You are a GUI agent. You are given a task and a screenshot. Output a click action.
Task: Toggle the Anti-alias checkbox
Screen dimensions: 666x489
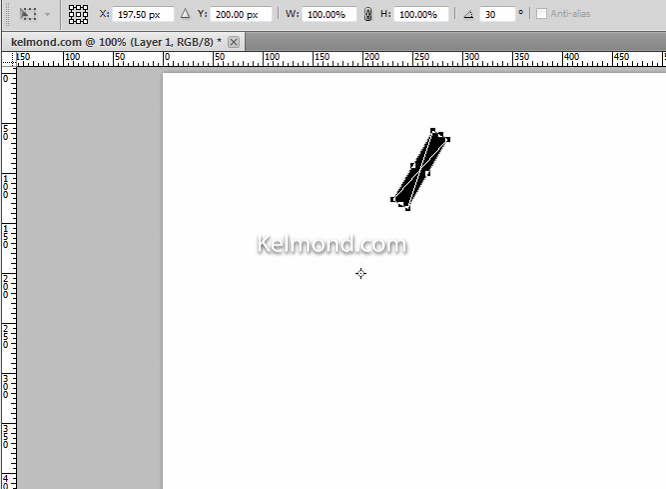(x=541, y=14)
